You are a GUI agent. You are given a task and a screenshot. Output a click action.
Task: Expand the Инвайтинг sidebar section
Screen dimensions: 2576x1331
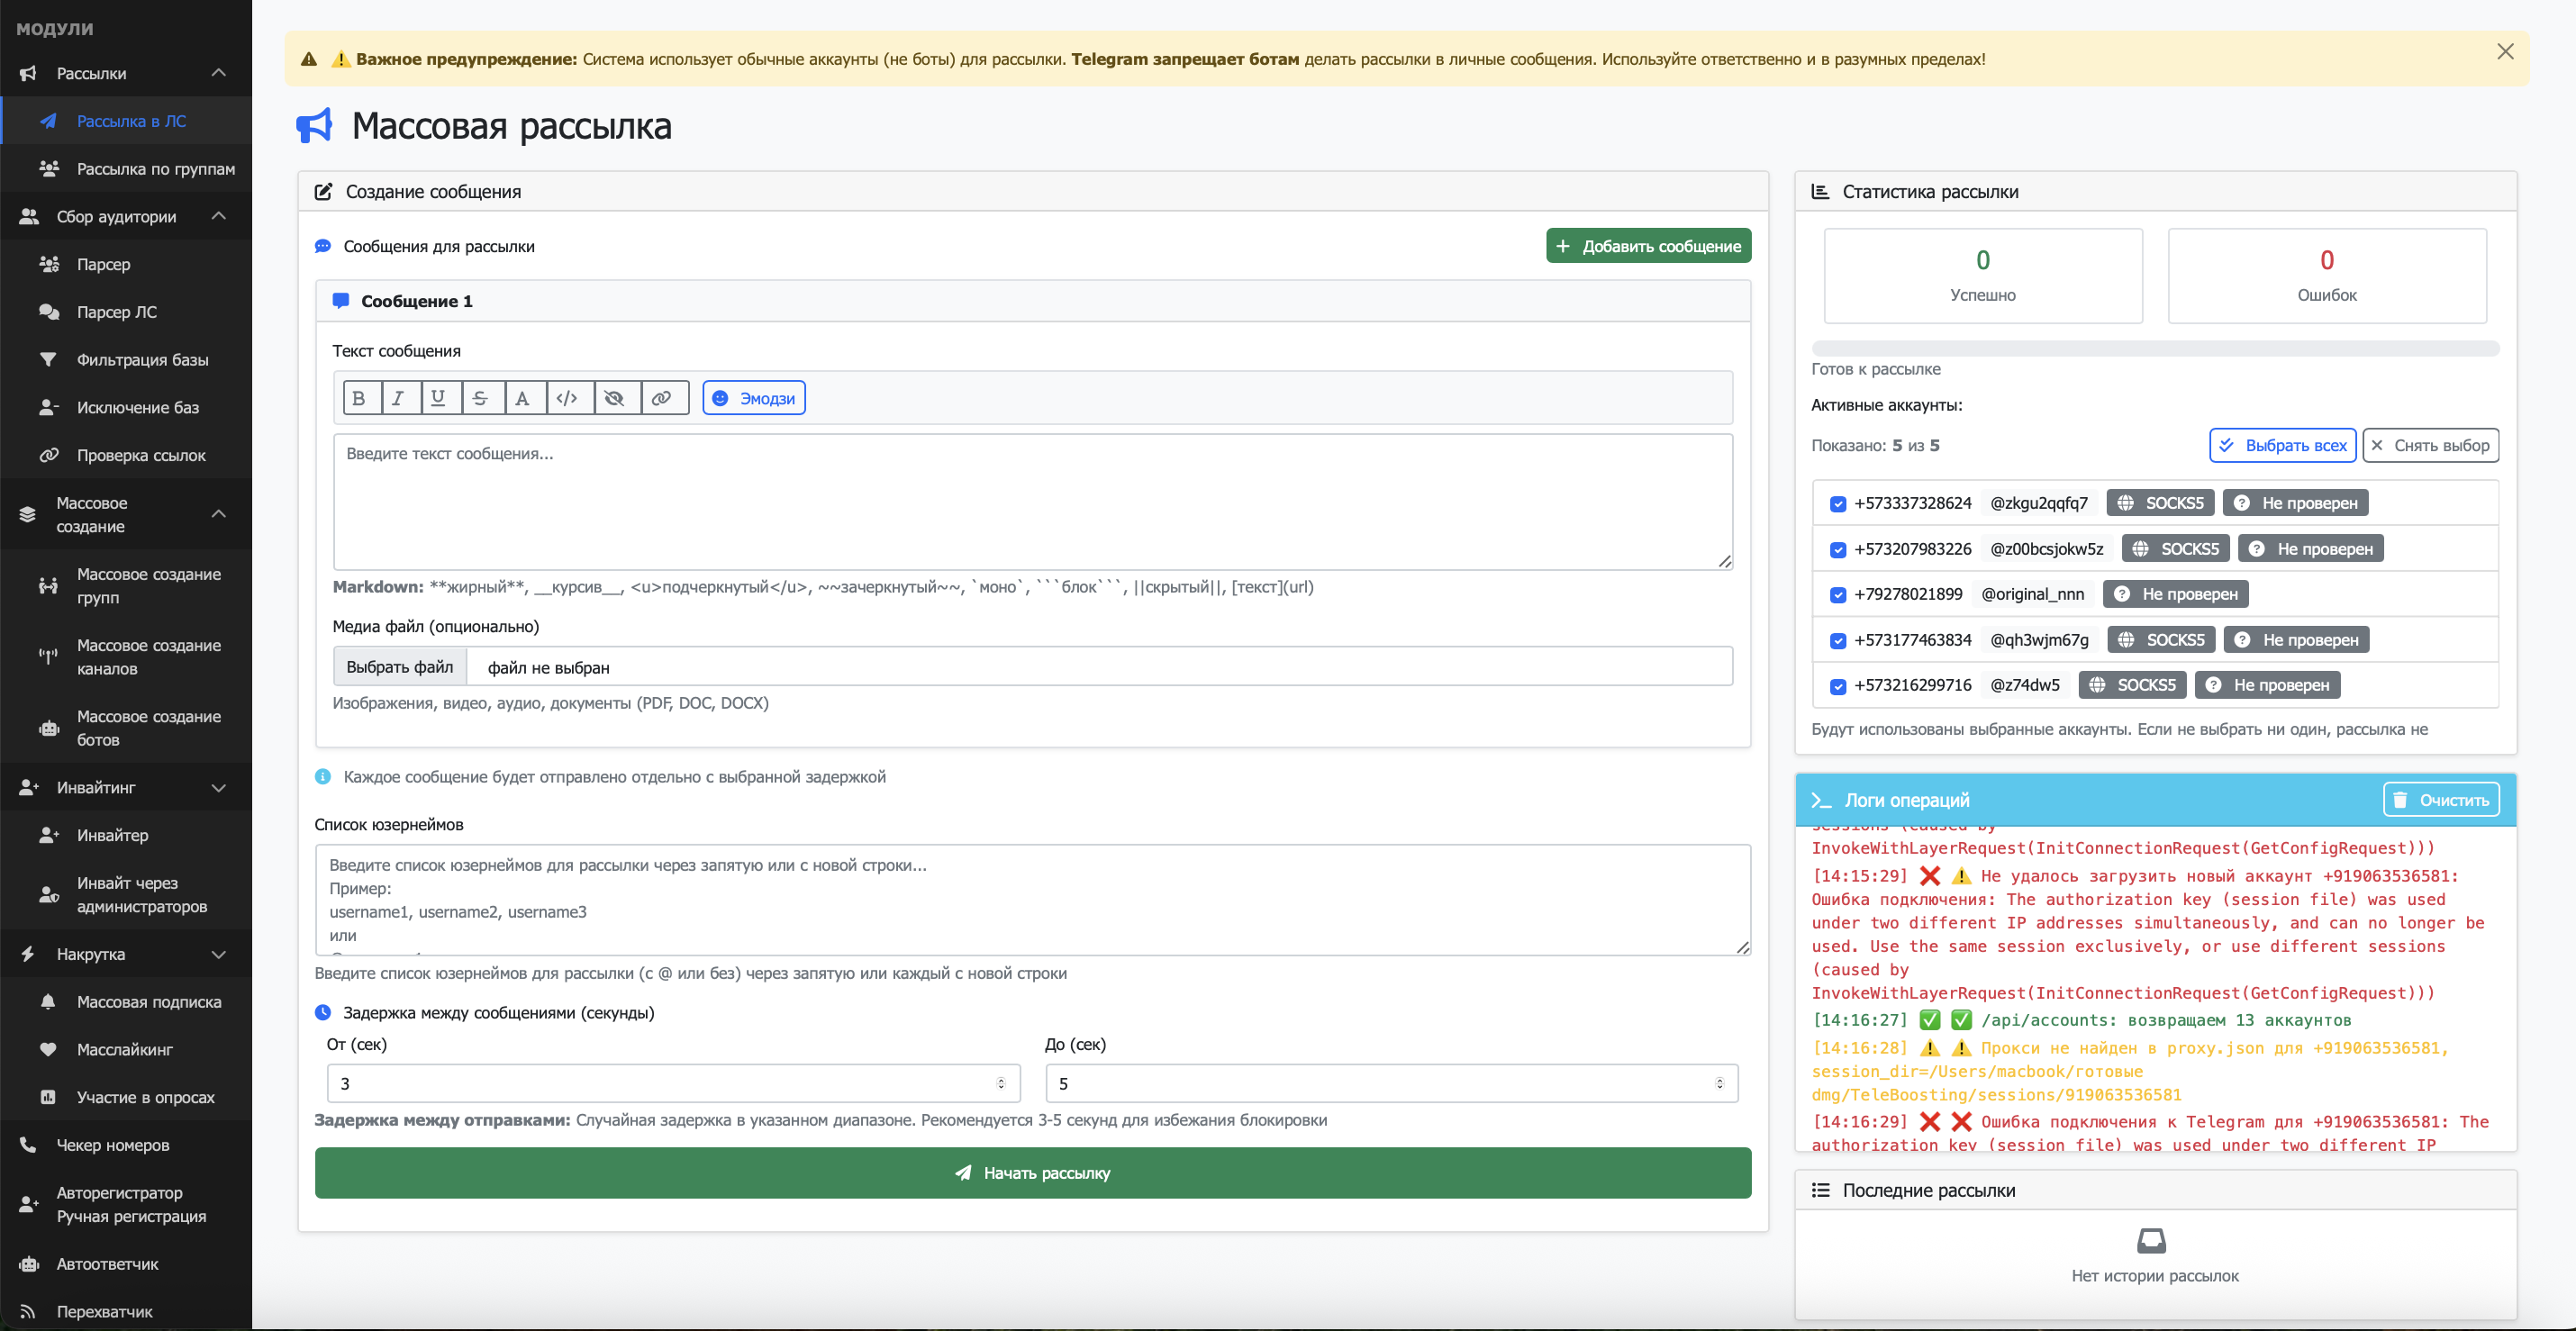click(218, 788)
